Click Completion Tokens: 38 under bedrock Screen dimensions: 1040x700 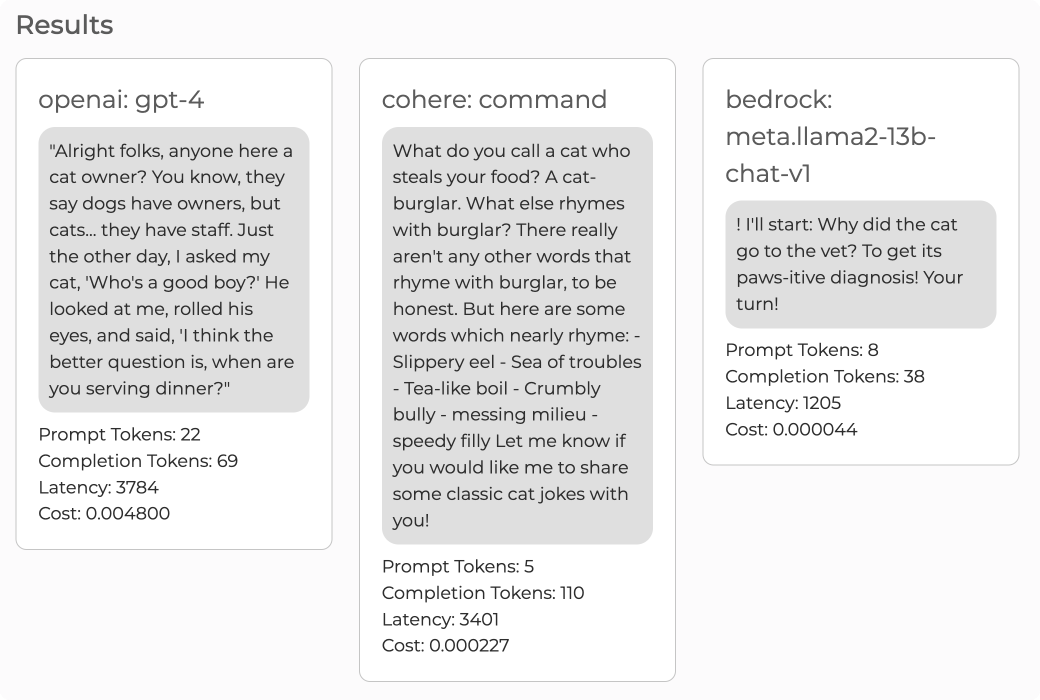pyautogui.click(x=825, y=377)
